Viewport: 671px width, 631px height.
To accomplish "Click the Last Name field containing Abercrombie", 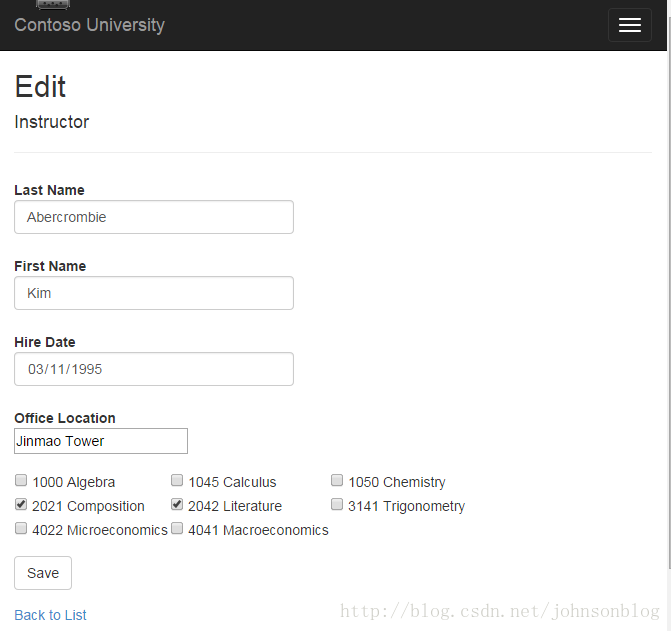I will [x=154, y=217].
